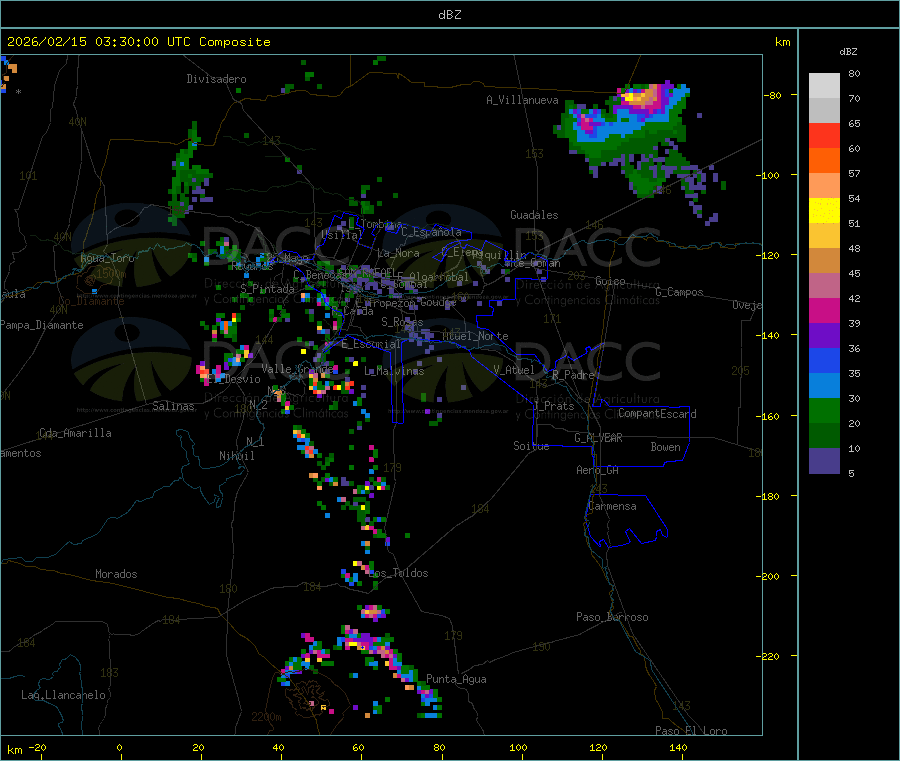The width and height of the screenshot is (900, 761).
Task: Select the 5 dBZ purple legend swatch
Action: 824,461
